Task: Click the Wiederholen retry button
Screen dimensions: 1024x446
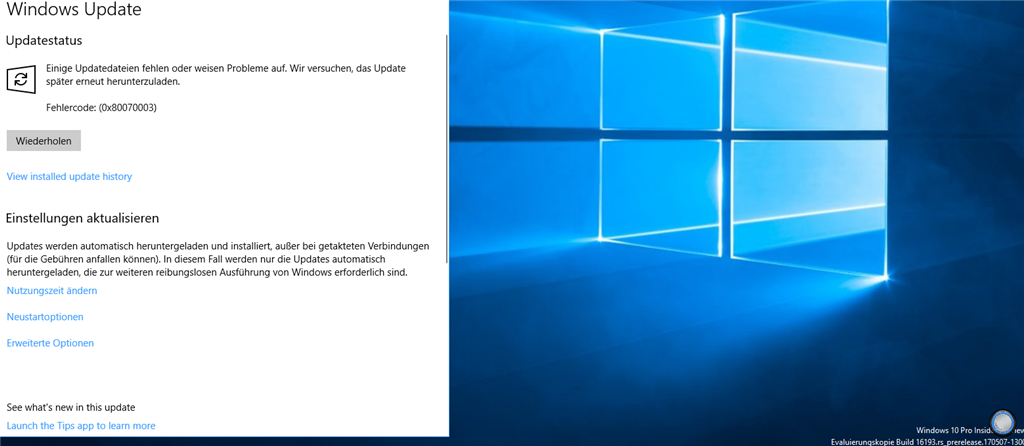Action: click(x=44, y=141)
